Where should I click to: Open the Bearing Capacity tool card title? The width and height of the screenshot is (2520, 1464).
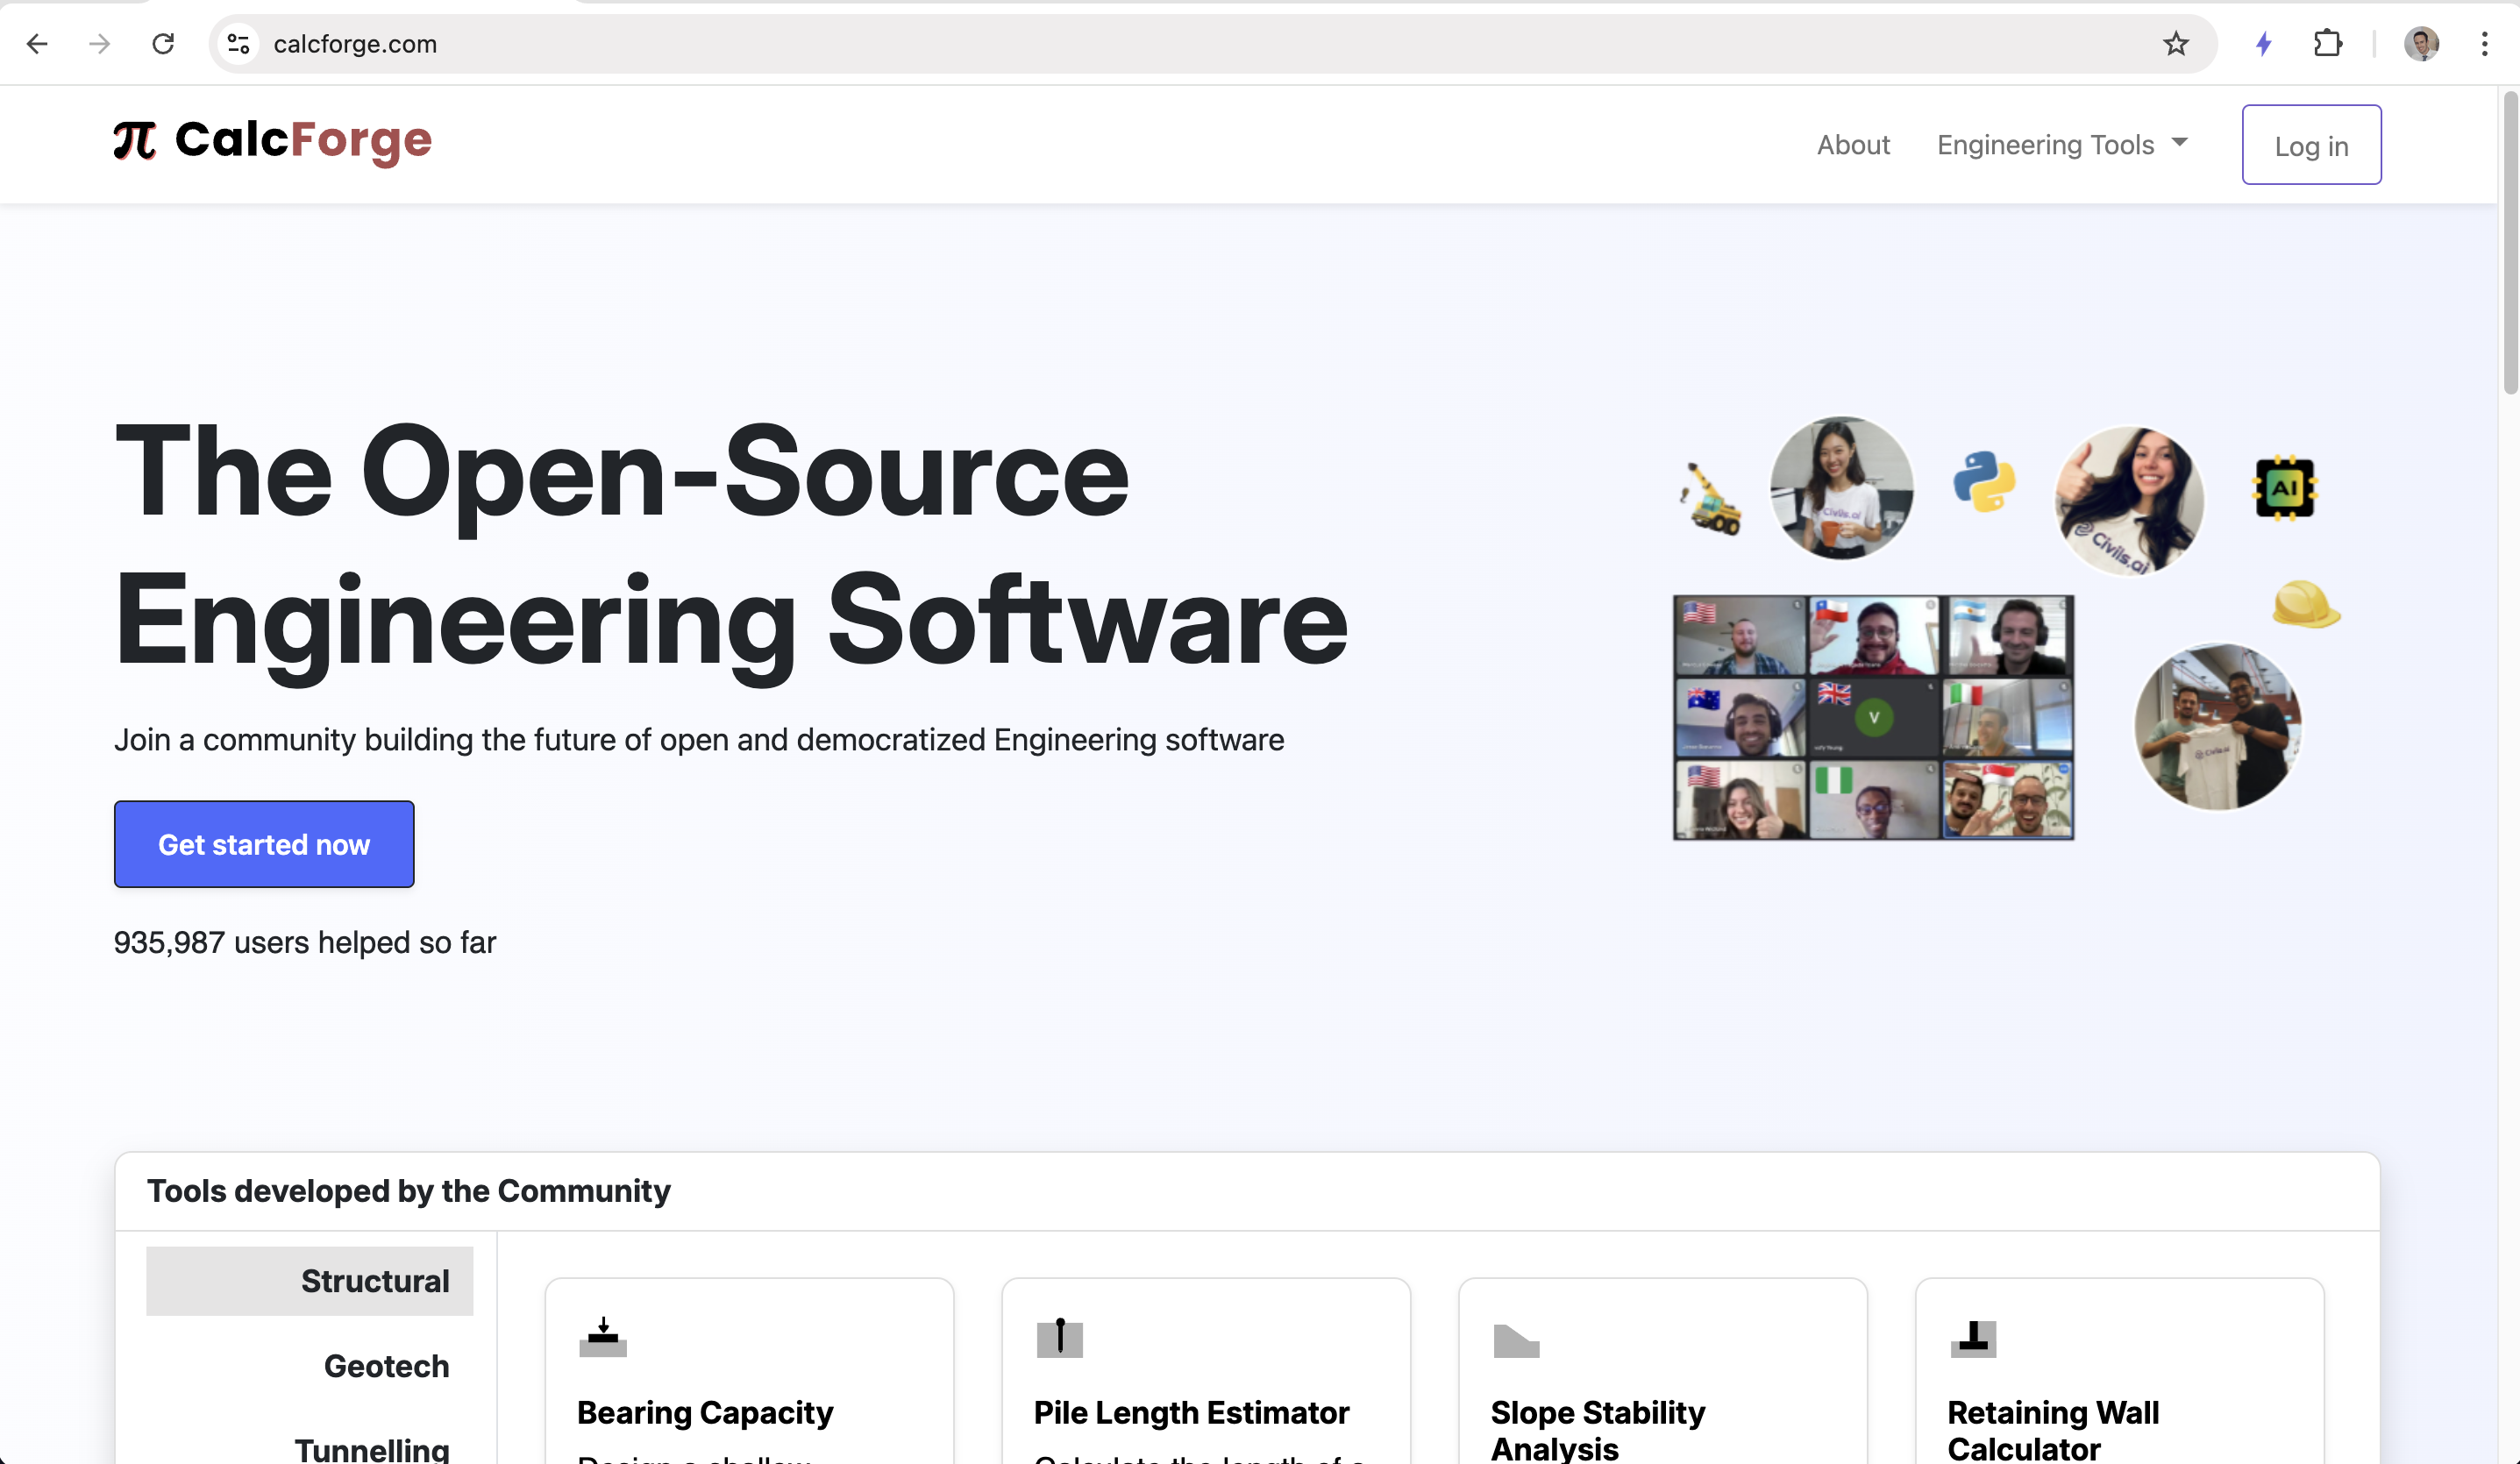[705, 1412]
